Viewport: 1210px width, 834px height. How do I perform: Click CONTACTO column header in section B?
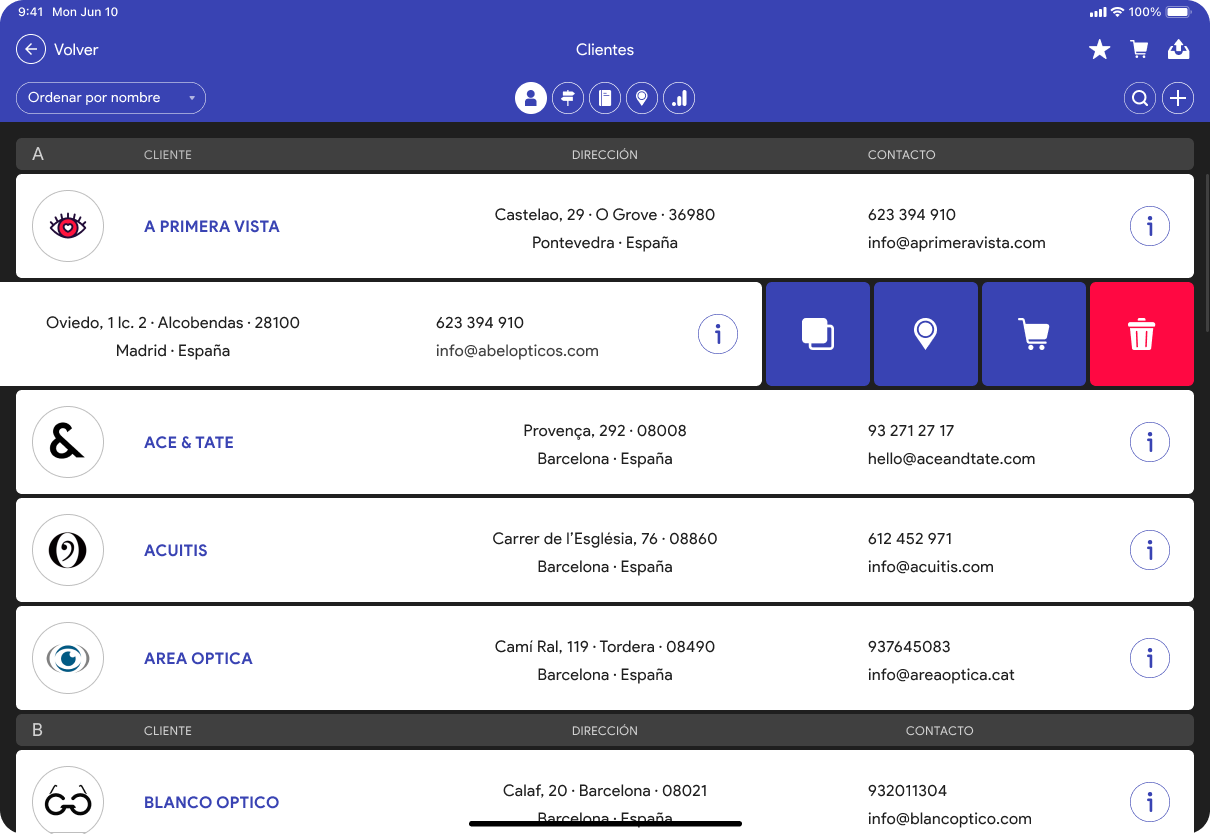click(940, 731)
